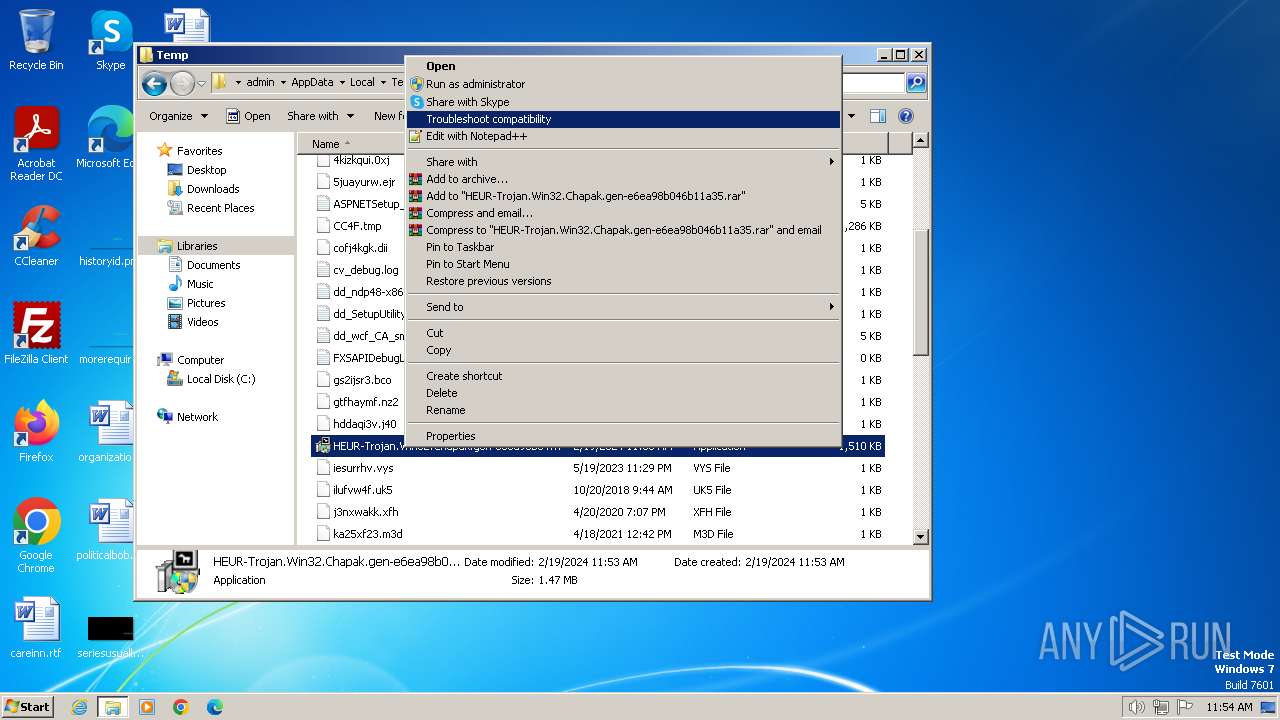
Task: Launch Firefox desktop shortcut
Action: pyautogui.click(x=36, y=431)
